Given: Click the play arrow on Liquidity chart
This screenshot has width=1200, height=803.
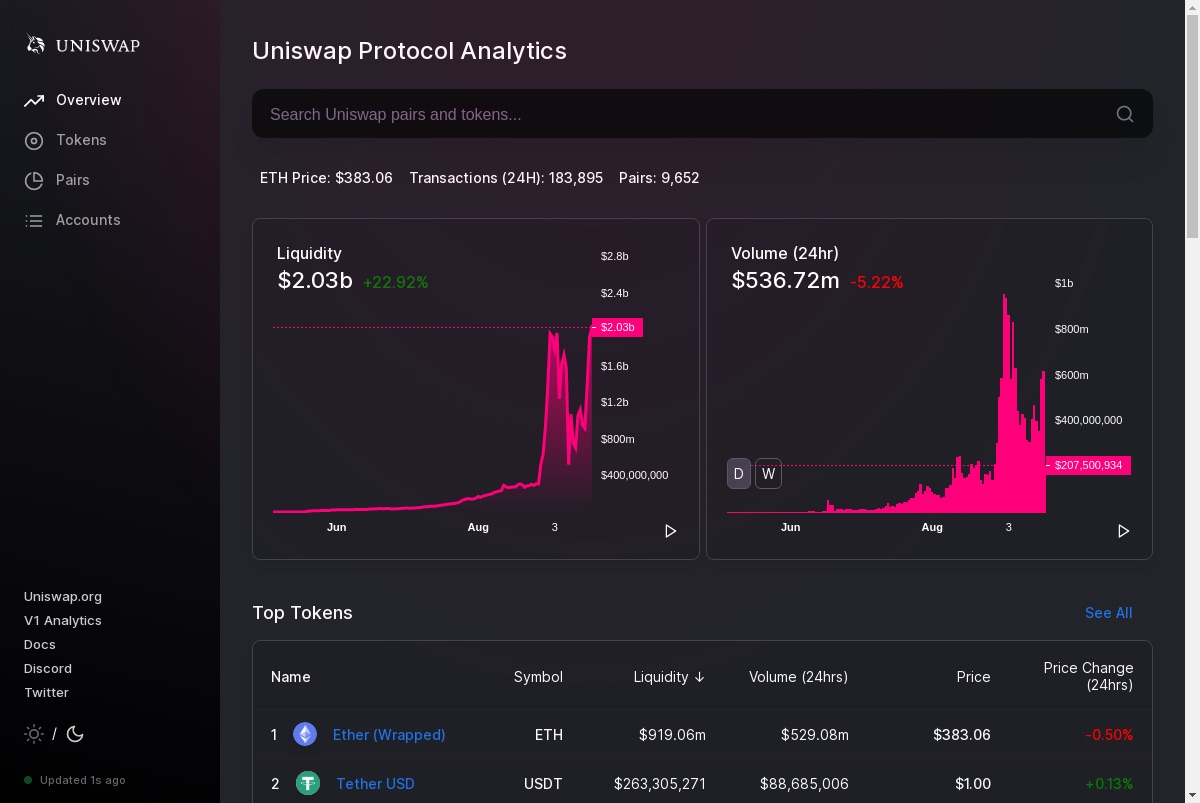Looking at the screenshot, I should [x=670, y=531].
